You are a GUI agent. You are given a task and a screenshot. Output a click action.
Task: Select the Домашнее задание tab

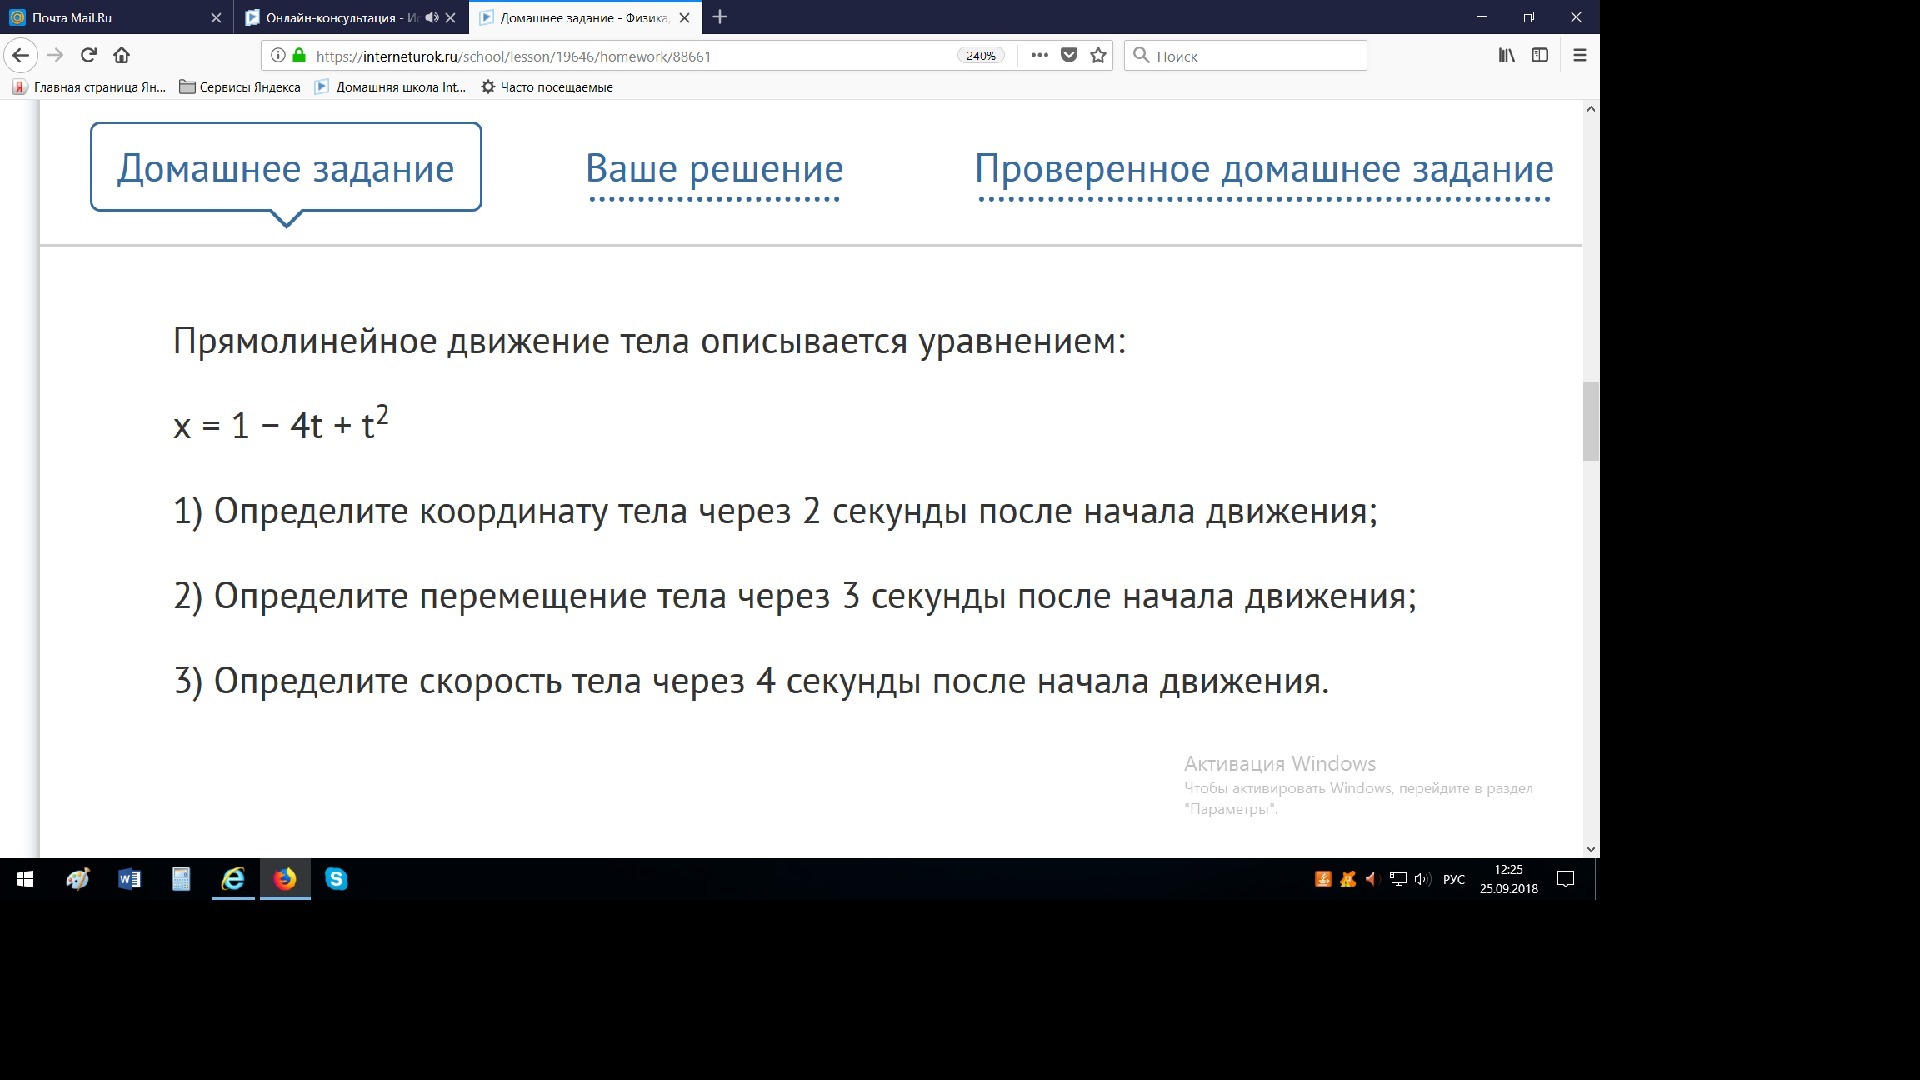point(285,168)
